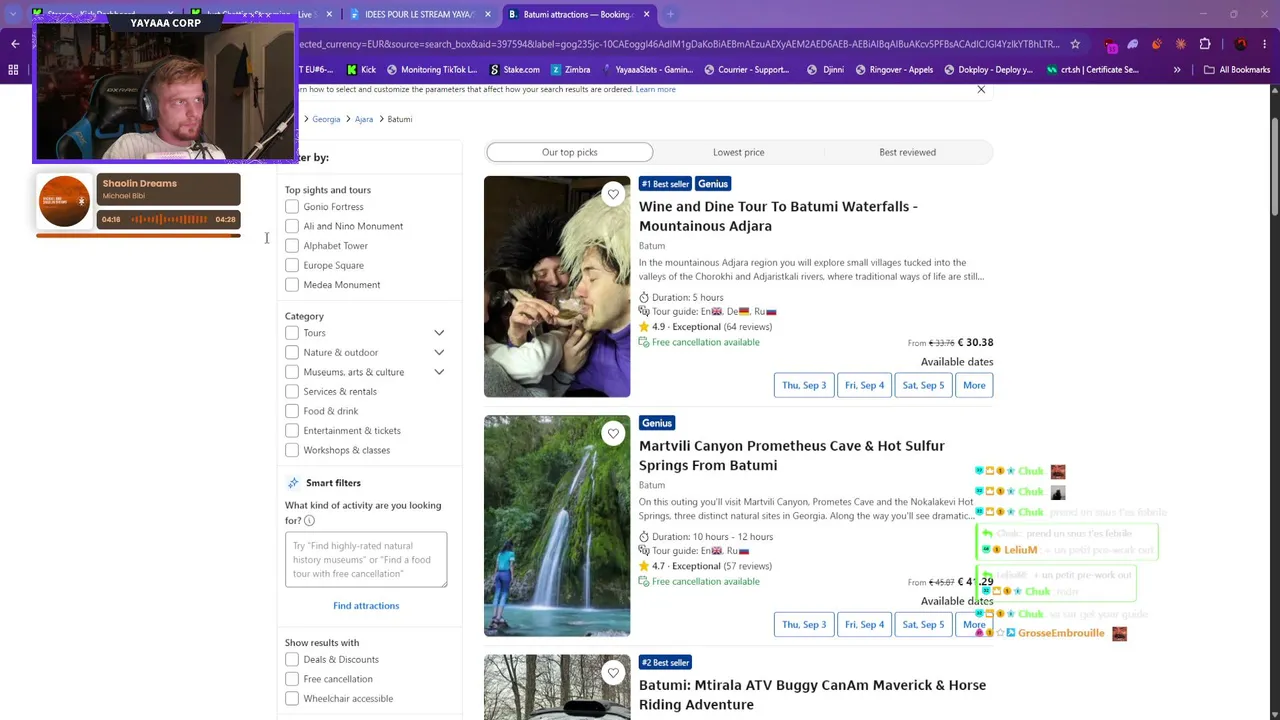Pick Thu, Sep 3 for Wine and Dine Tour

pos(804,385)
